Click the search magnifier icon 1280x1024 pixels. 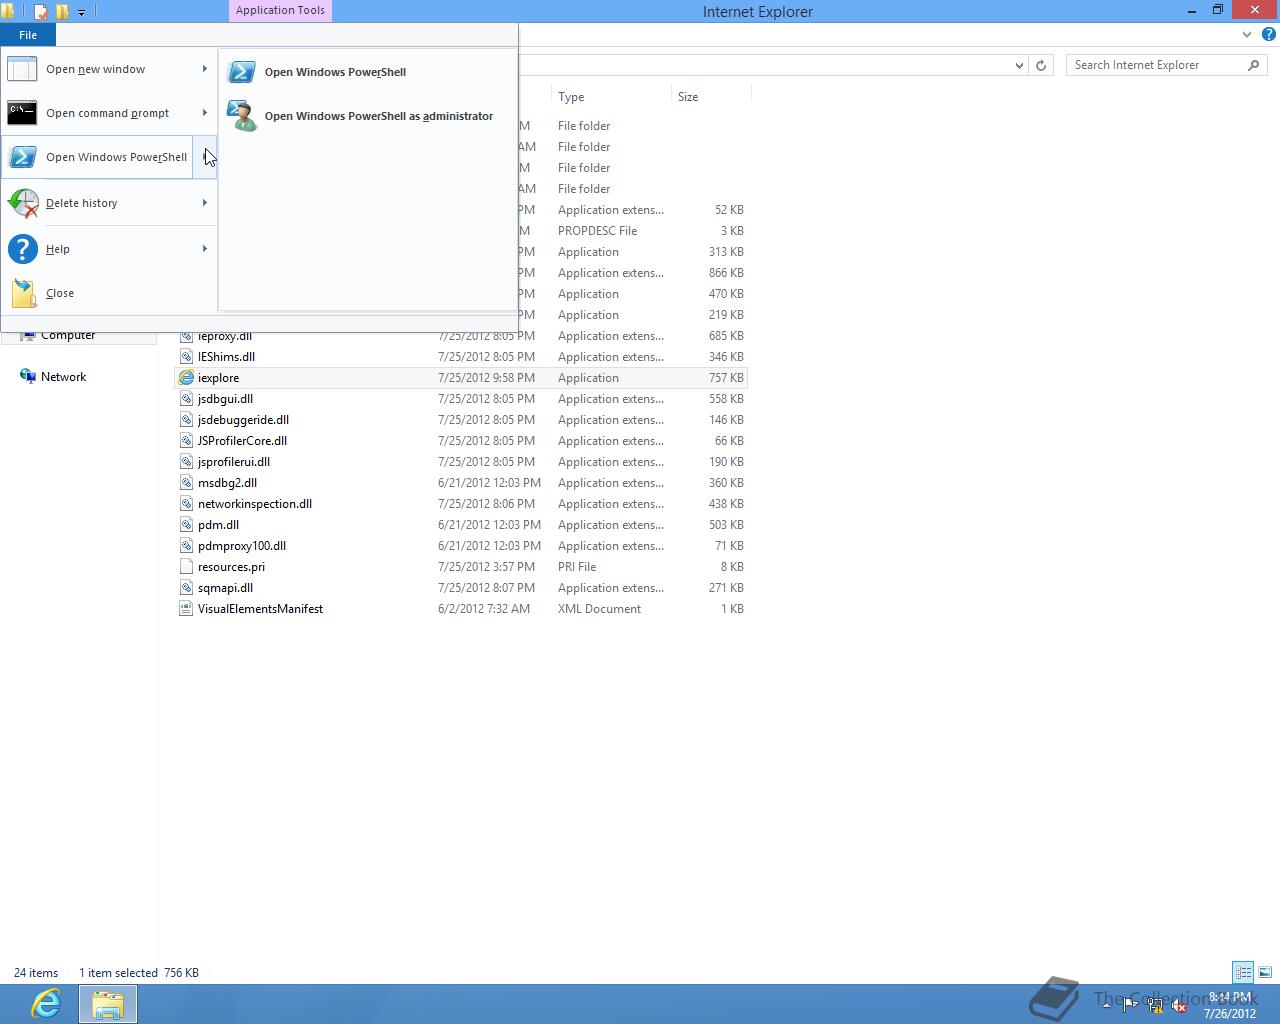1254,65
